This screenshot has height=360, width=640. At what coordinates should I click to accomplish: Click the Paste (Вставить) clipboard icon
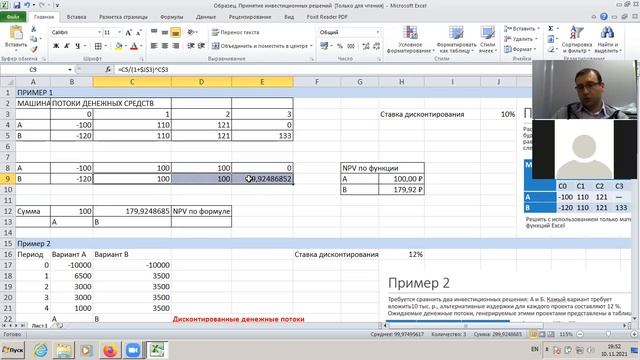click(x=16, y=33)
